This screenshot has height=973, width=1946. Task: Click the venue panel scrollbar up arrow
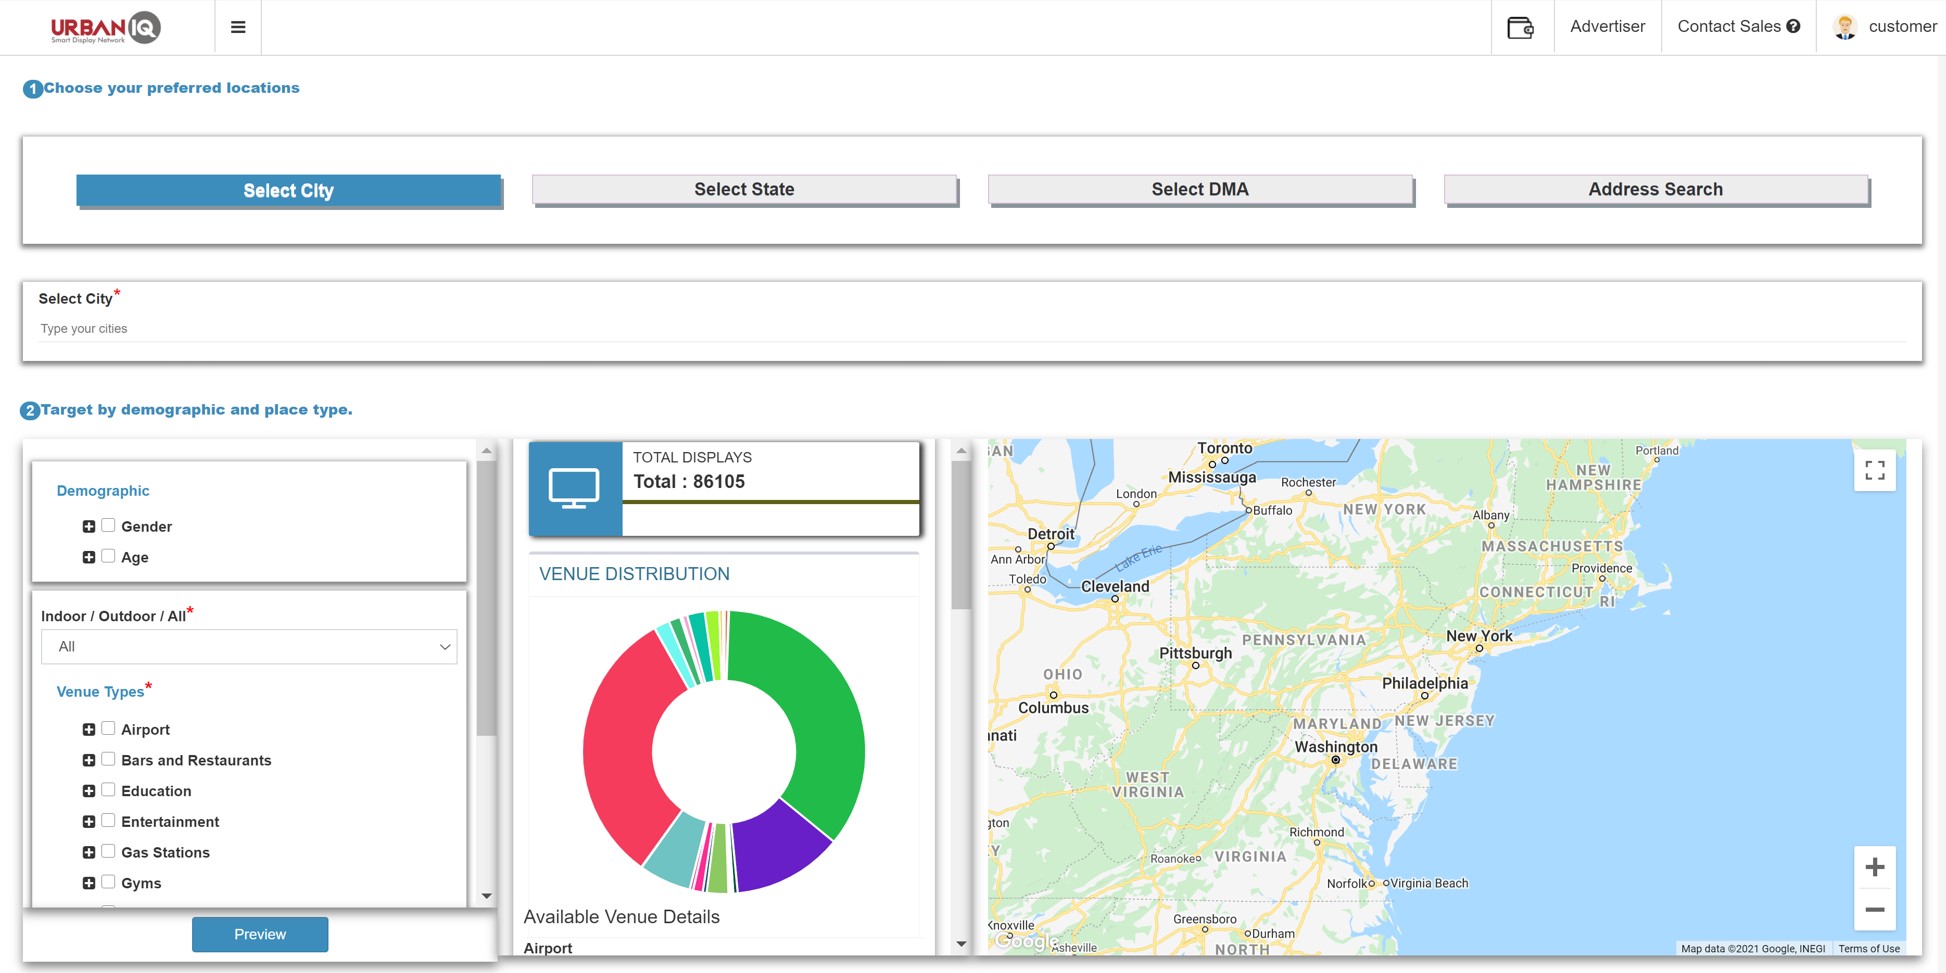point(961,451)
